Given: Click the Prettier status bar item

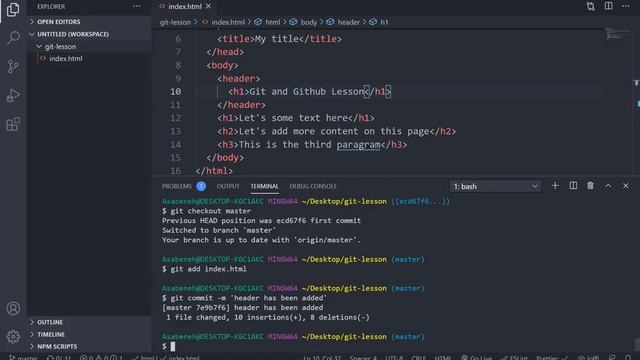Looking at the screenshot, I should 551,358.
